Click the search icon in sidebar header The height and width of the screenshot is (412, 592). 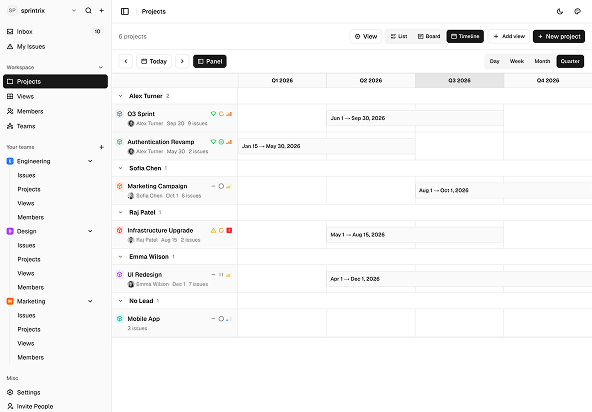pyautogui.click(x=88, y=11)
